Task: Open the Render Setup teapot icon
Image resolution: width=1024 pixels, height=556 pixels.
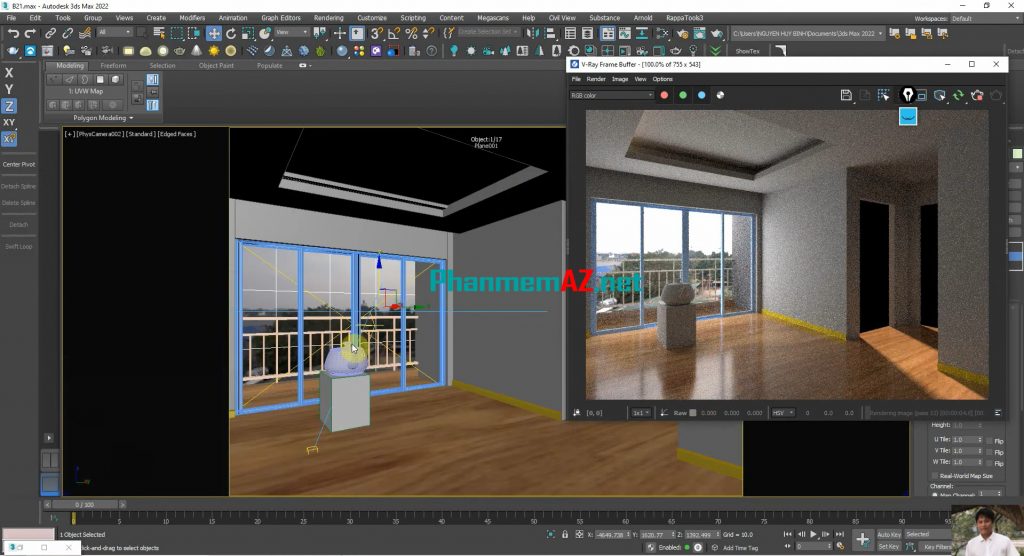Action: pyautogui.click(x=682, y=33)
